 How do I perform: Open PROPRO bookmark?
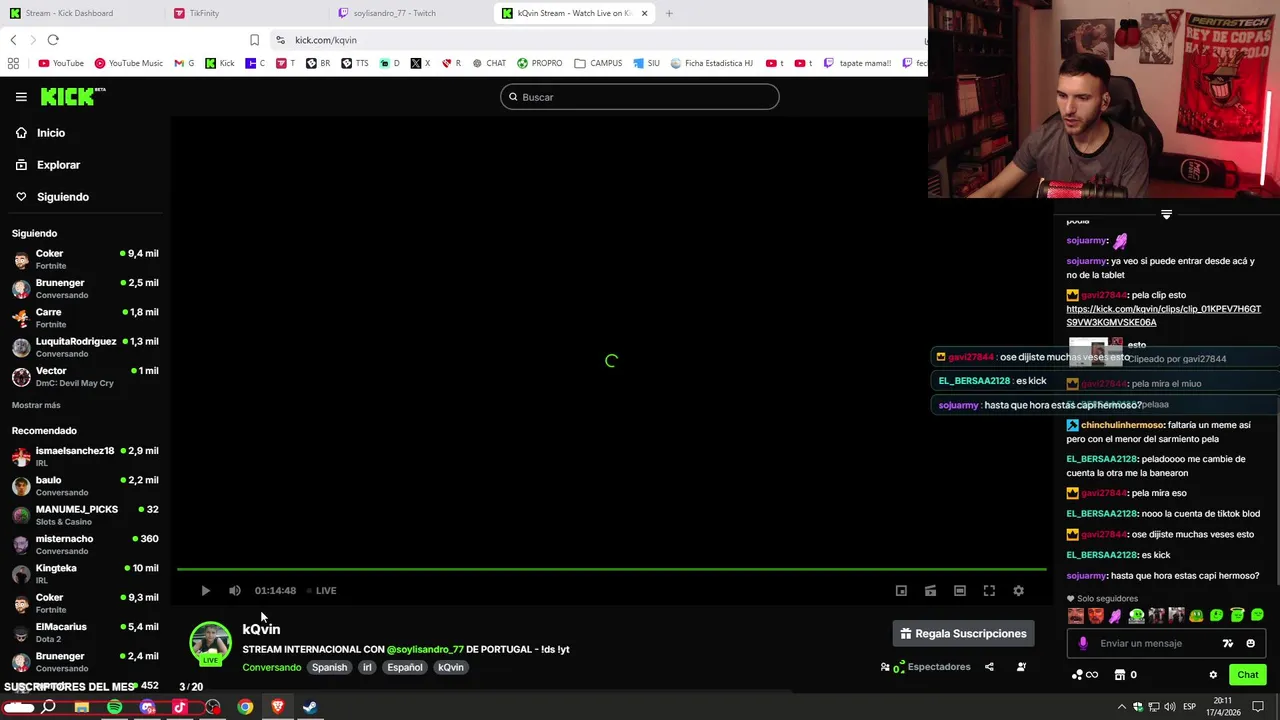tap(539, 63)
